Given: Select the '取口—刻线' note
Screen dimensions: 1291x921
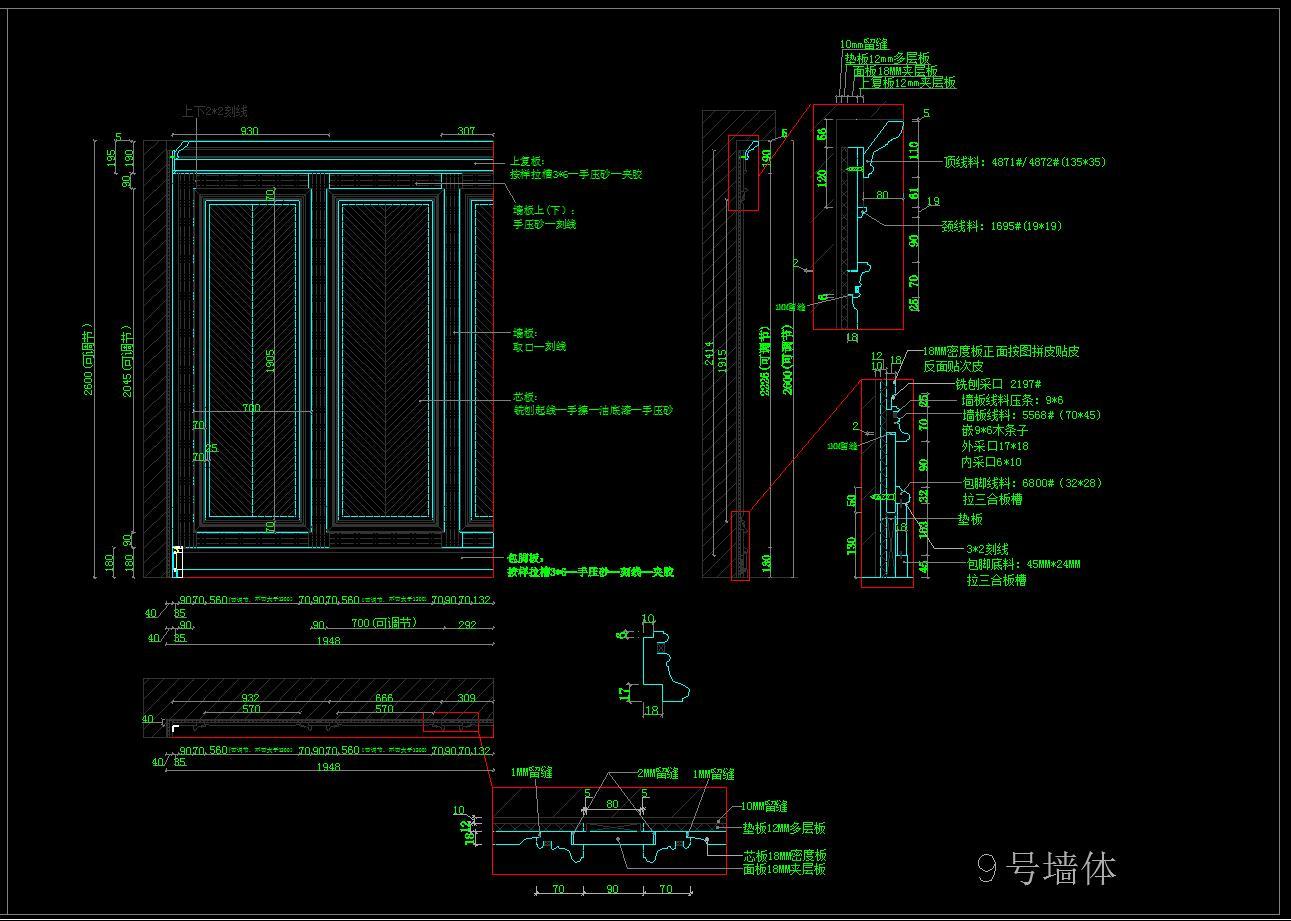Looking at the screenshot, I should (539, 346).
